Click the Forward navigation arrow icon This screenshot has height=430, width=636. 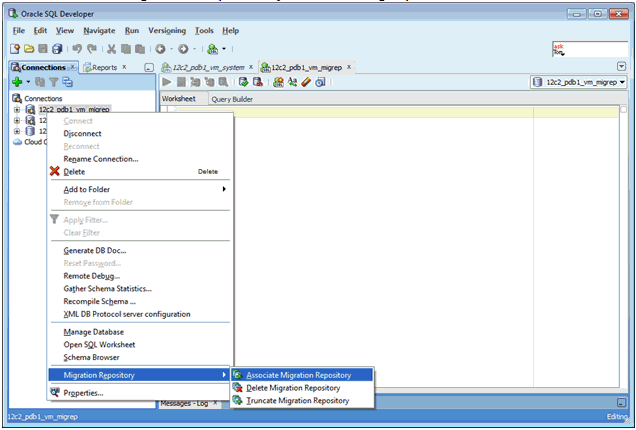click(183, 49)
